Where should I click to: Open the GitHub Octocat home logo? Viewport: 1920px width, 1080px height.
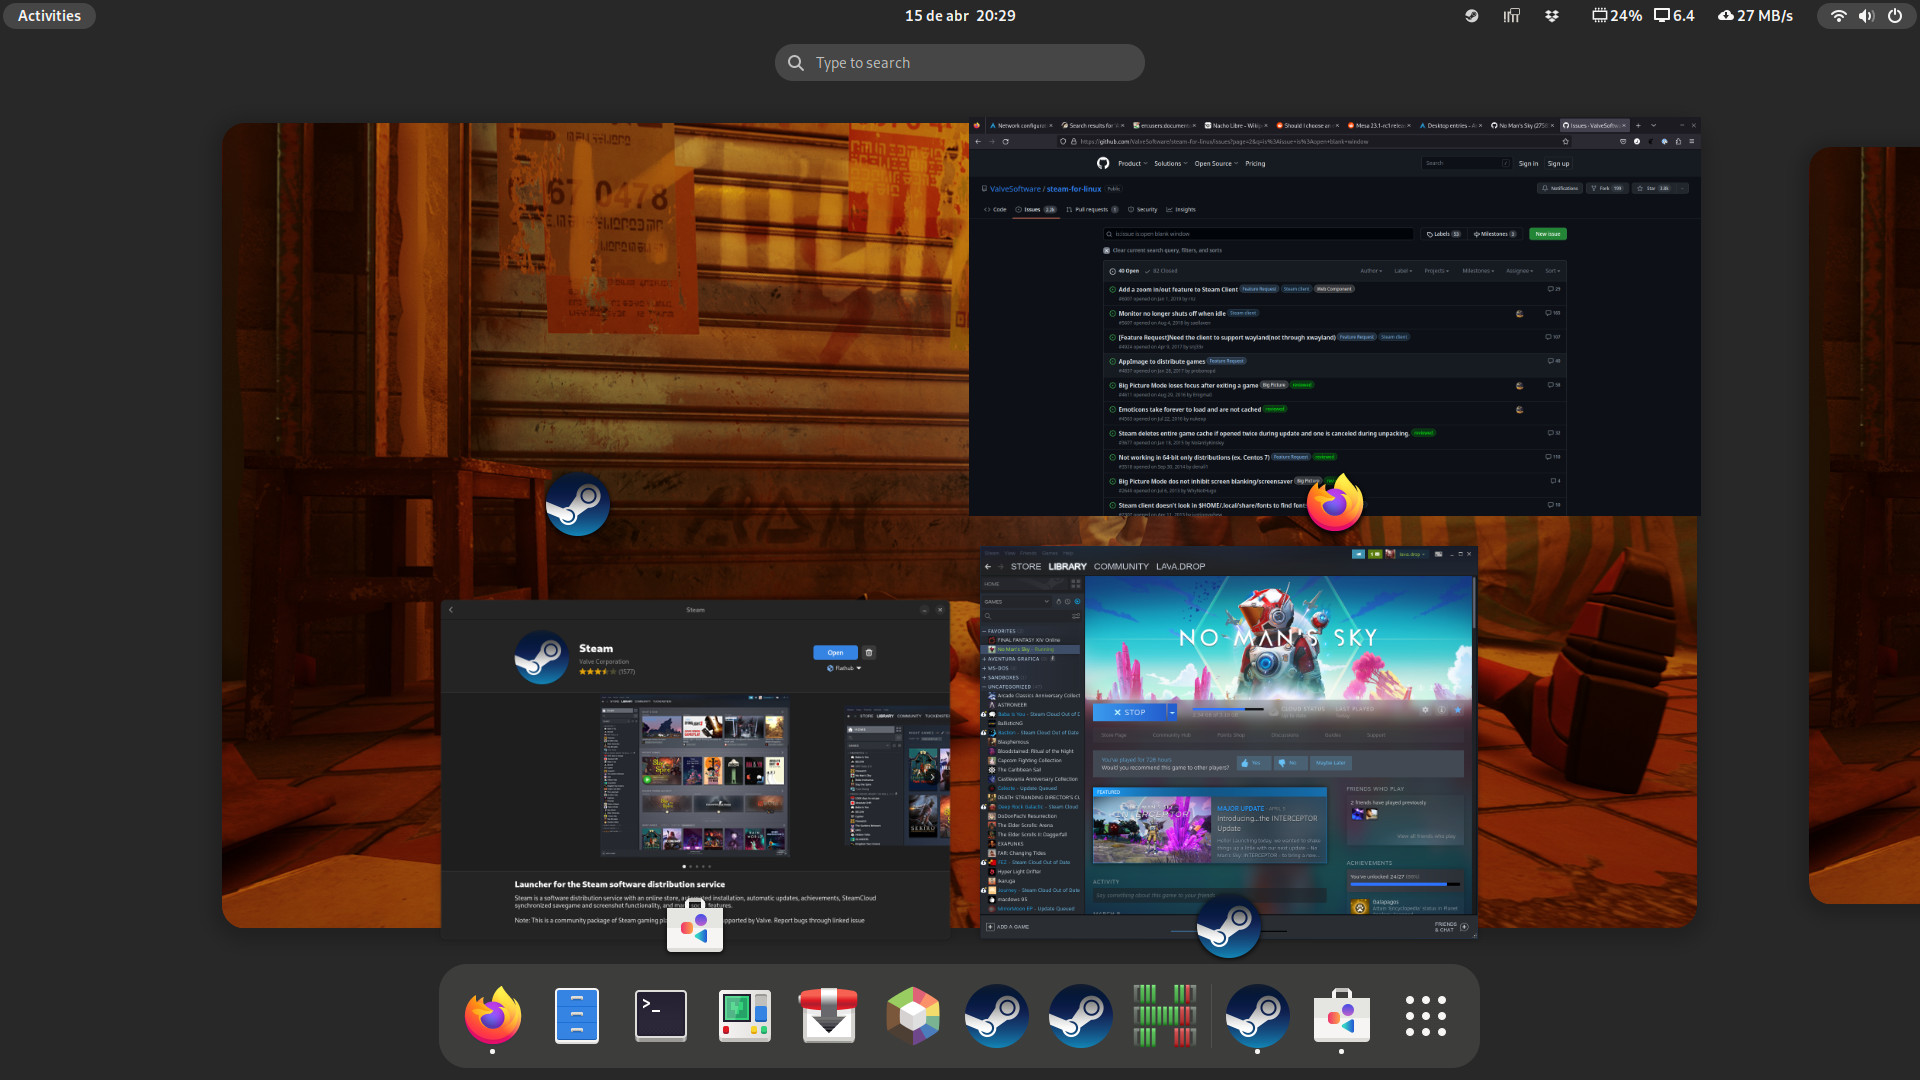[x=1103, y=163]
